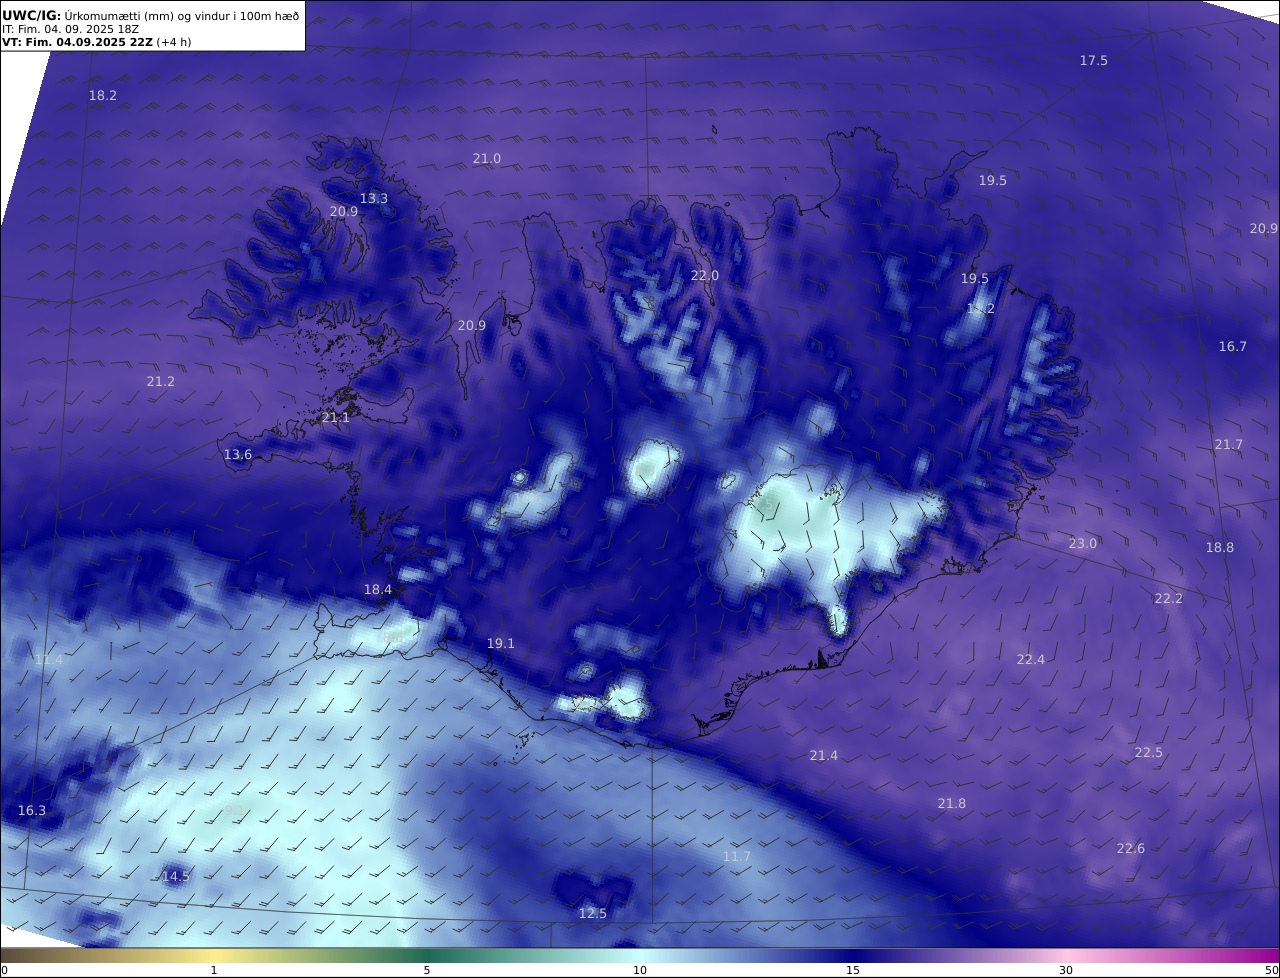Pick the 22.0 value label
Screen dimensions: 1280x978
pos(705,276)
